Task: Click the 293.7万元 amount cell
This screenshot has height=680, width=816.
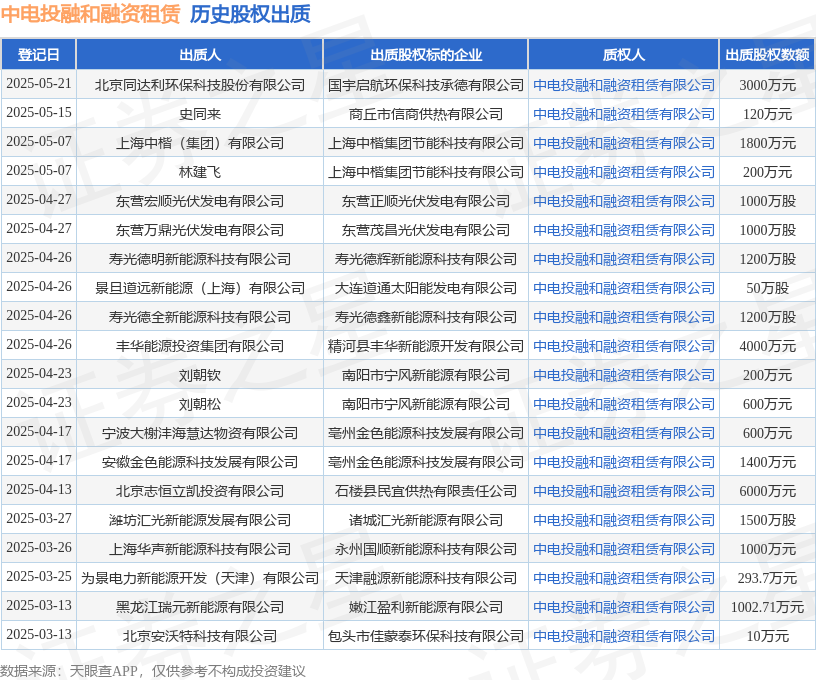Action: point(768,578)
